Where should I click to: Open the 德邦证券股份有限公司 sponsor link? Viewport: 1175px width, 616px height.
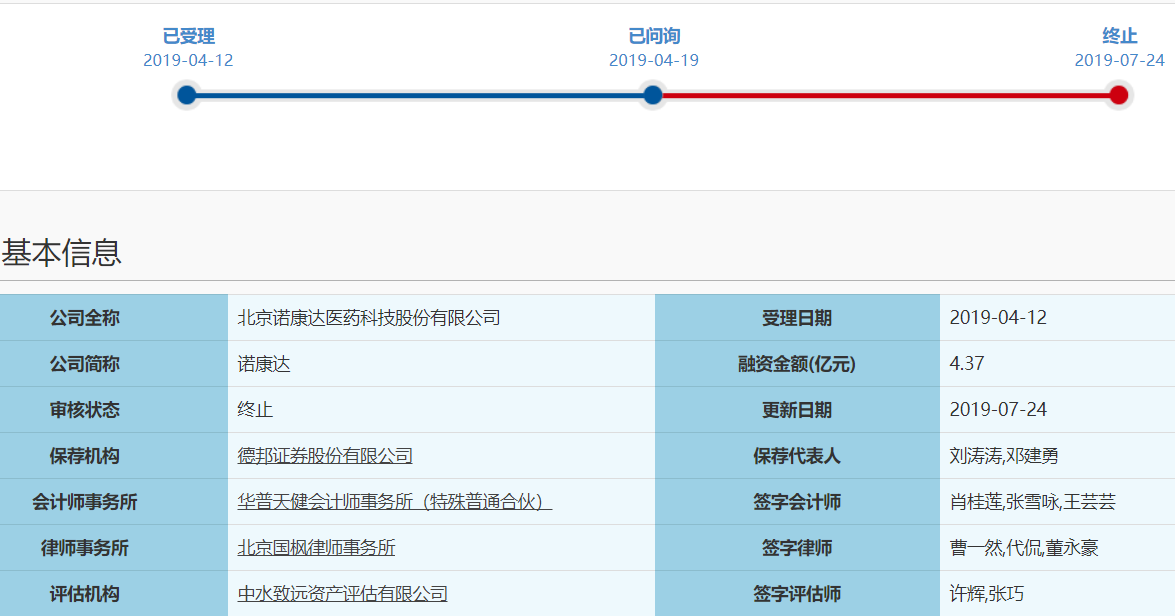pos(325,456)
